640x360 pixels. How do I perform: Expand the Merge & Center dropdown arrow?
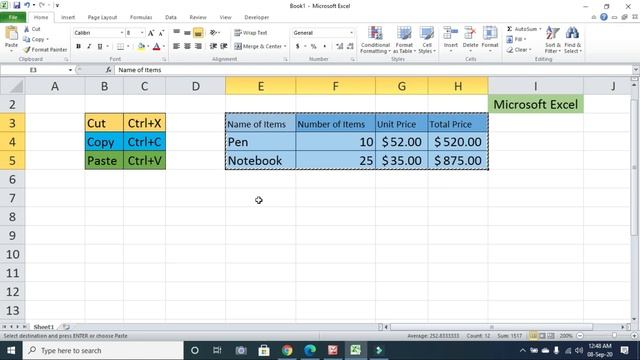(x=285, y=47)
